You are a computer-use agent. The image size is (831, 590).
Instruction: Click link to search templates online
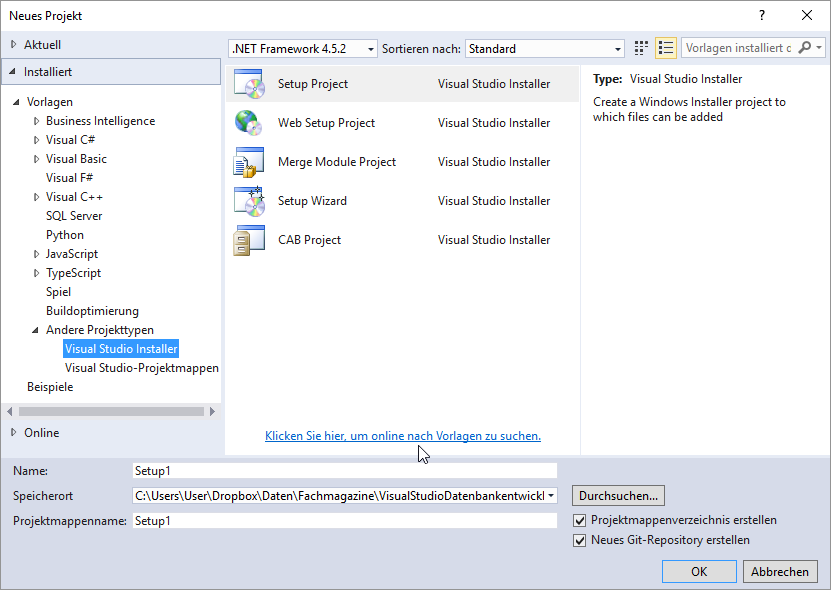pos(402,436)
